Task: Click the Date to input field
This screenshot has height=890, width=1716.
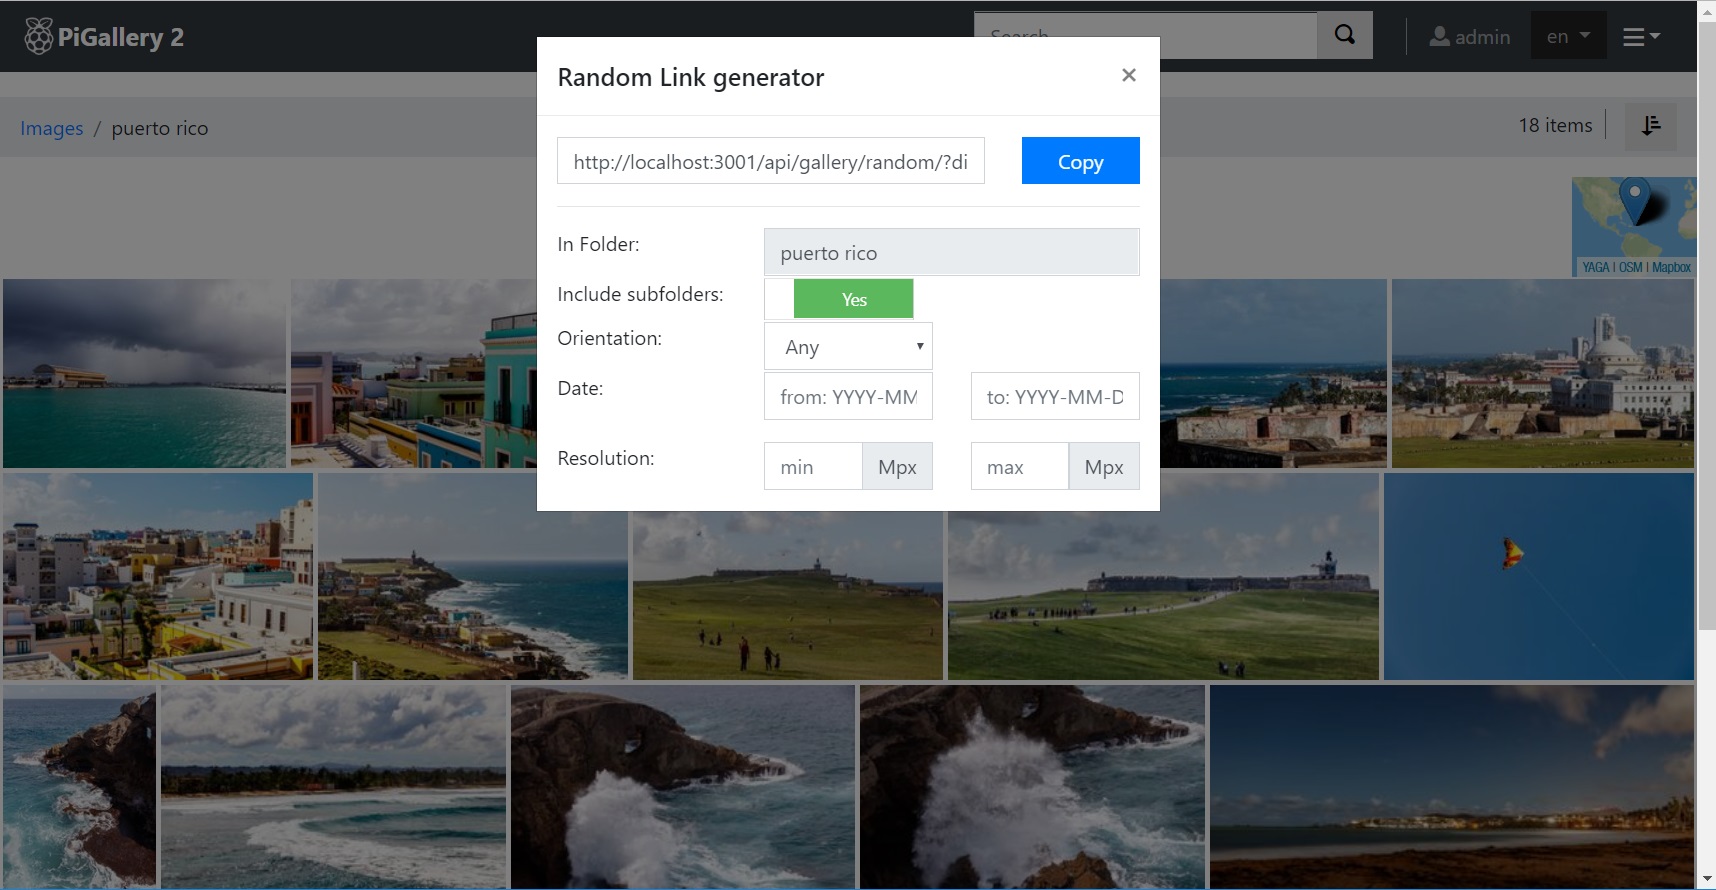Action: pyautogui.click(x=1054, y=397)
